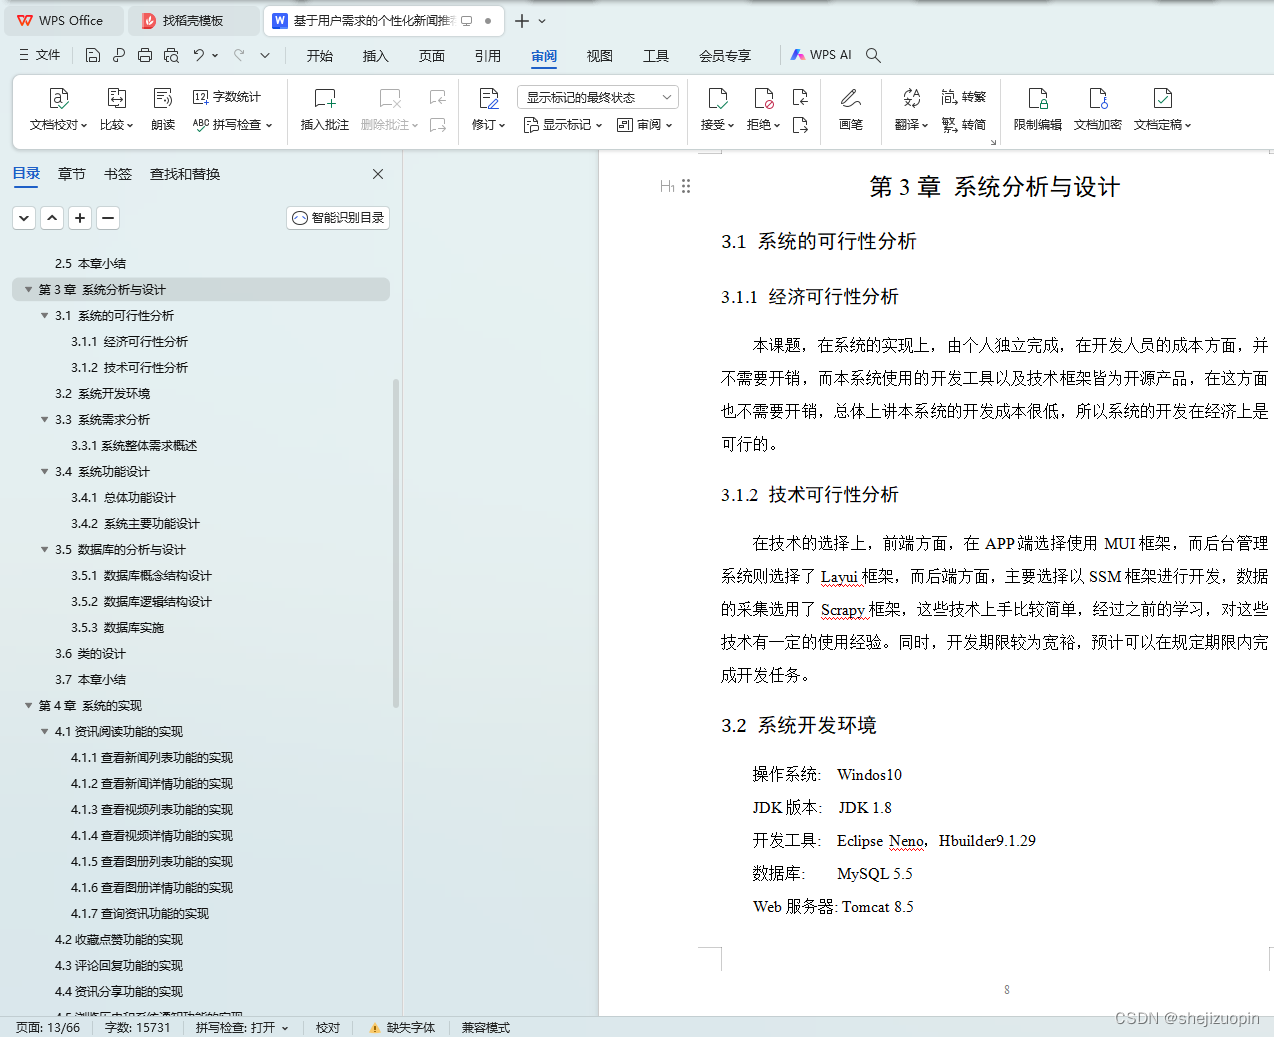Click the collapse-up chevron button in outline pane

tap(53, 218)
